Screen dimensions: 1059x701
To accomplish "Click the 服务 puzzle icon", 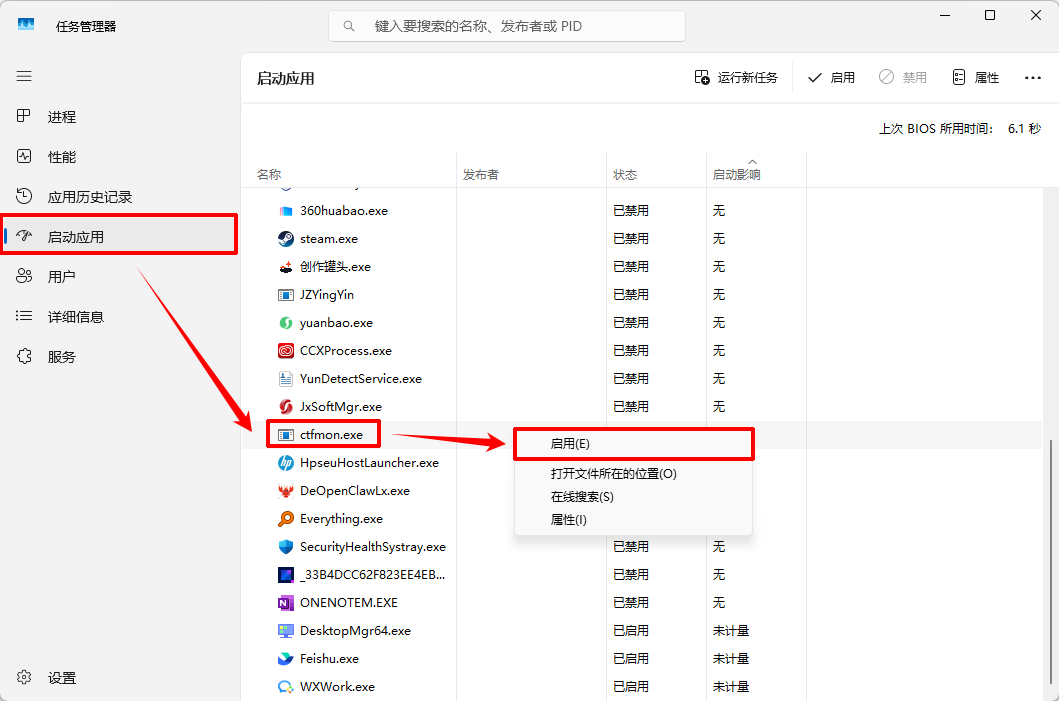I will (24, 357).
